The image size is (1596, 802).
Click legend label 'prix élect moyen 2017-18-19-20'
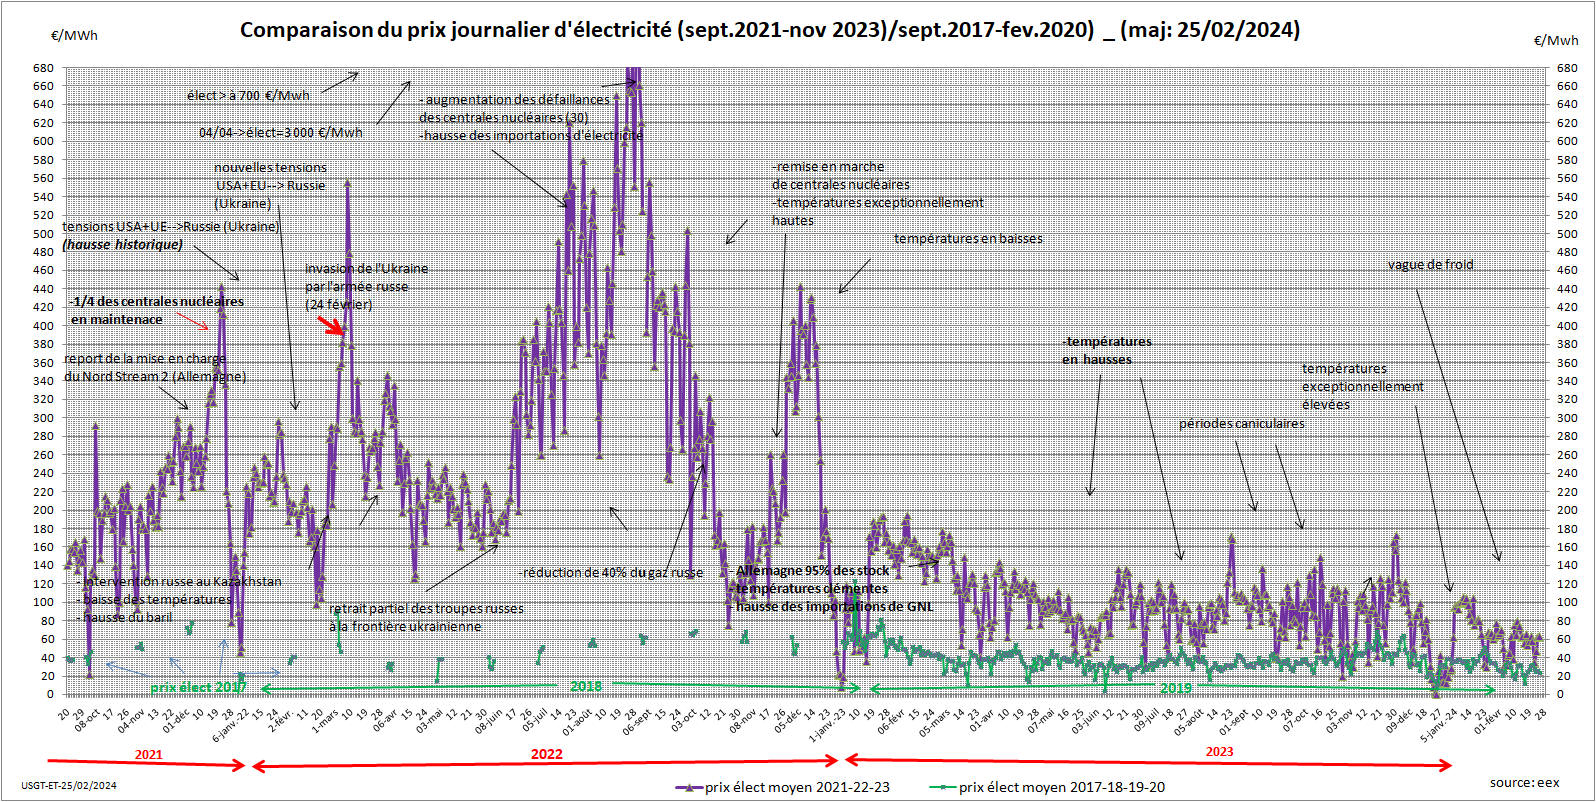click(1062, 787)
